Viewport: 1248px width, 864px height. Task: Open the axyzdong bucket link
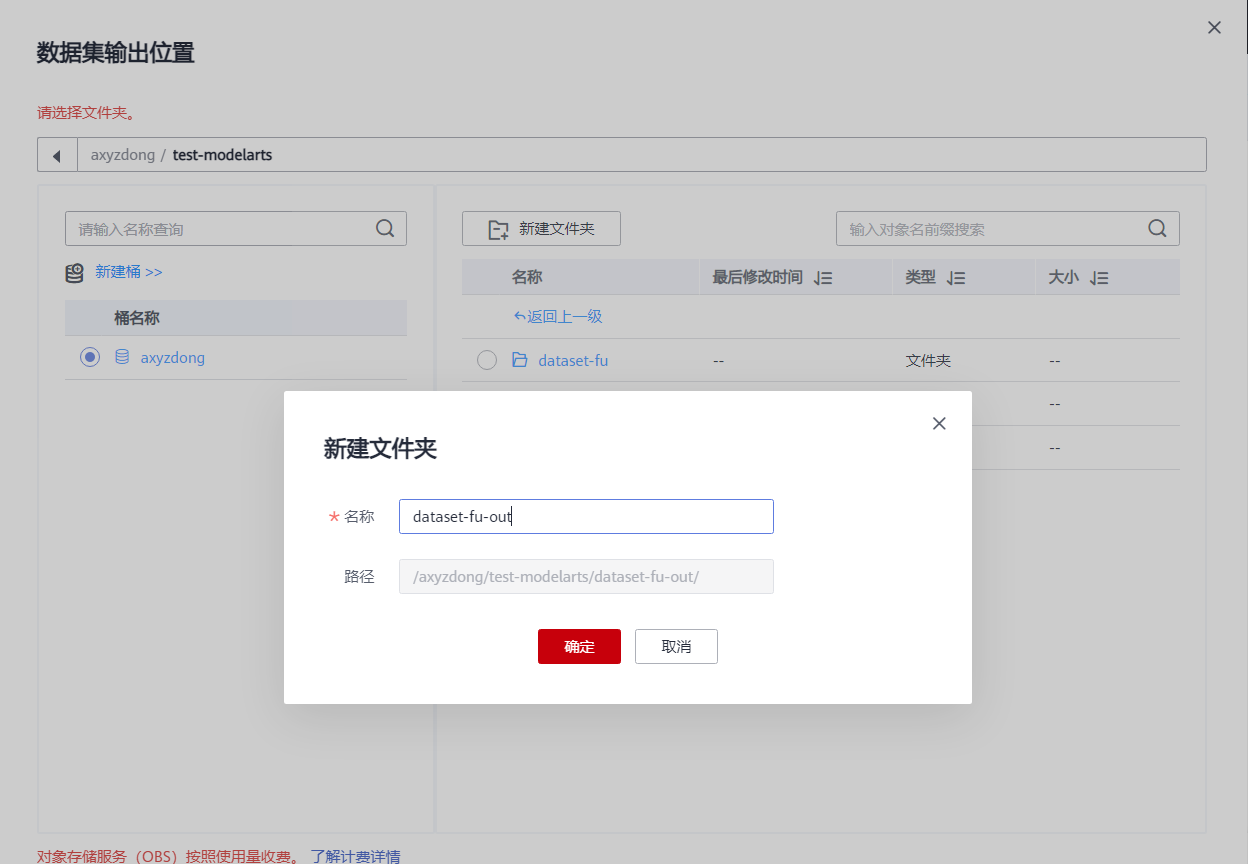173,357
